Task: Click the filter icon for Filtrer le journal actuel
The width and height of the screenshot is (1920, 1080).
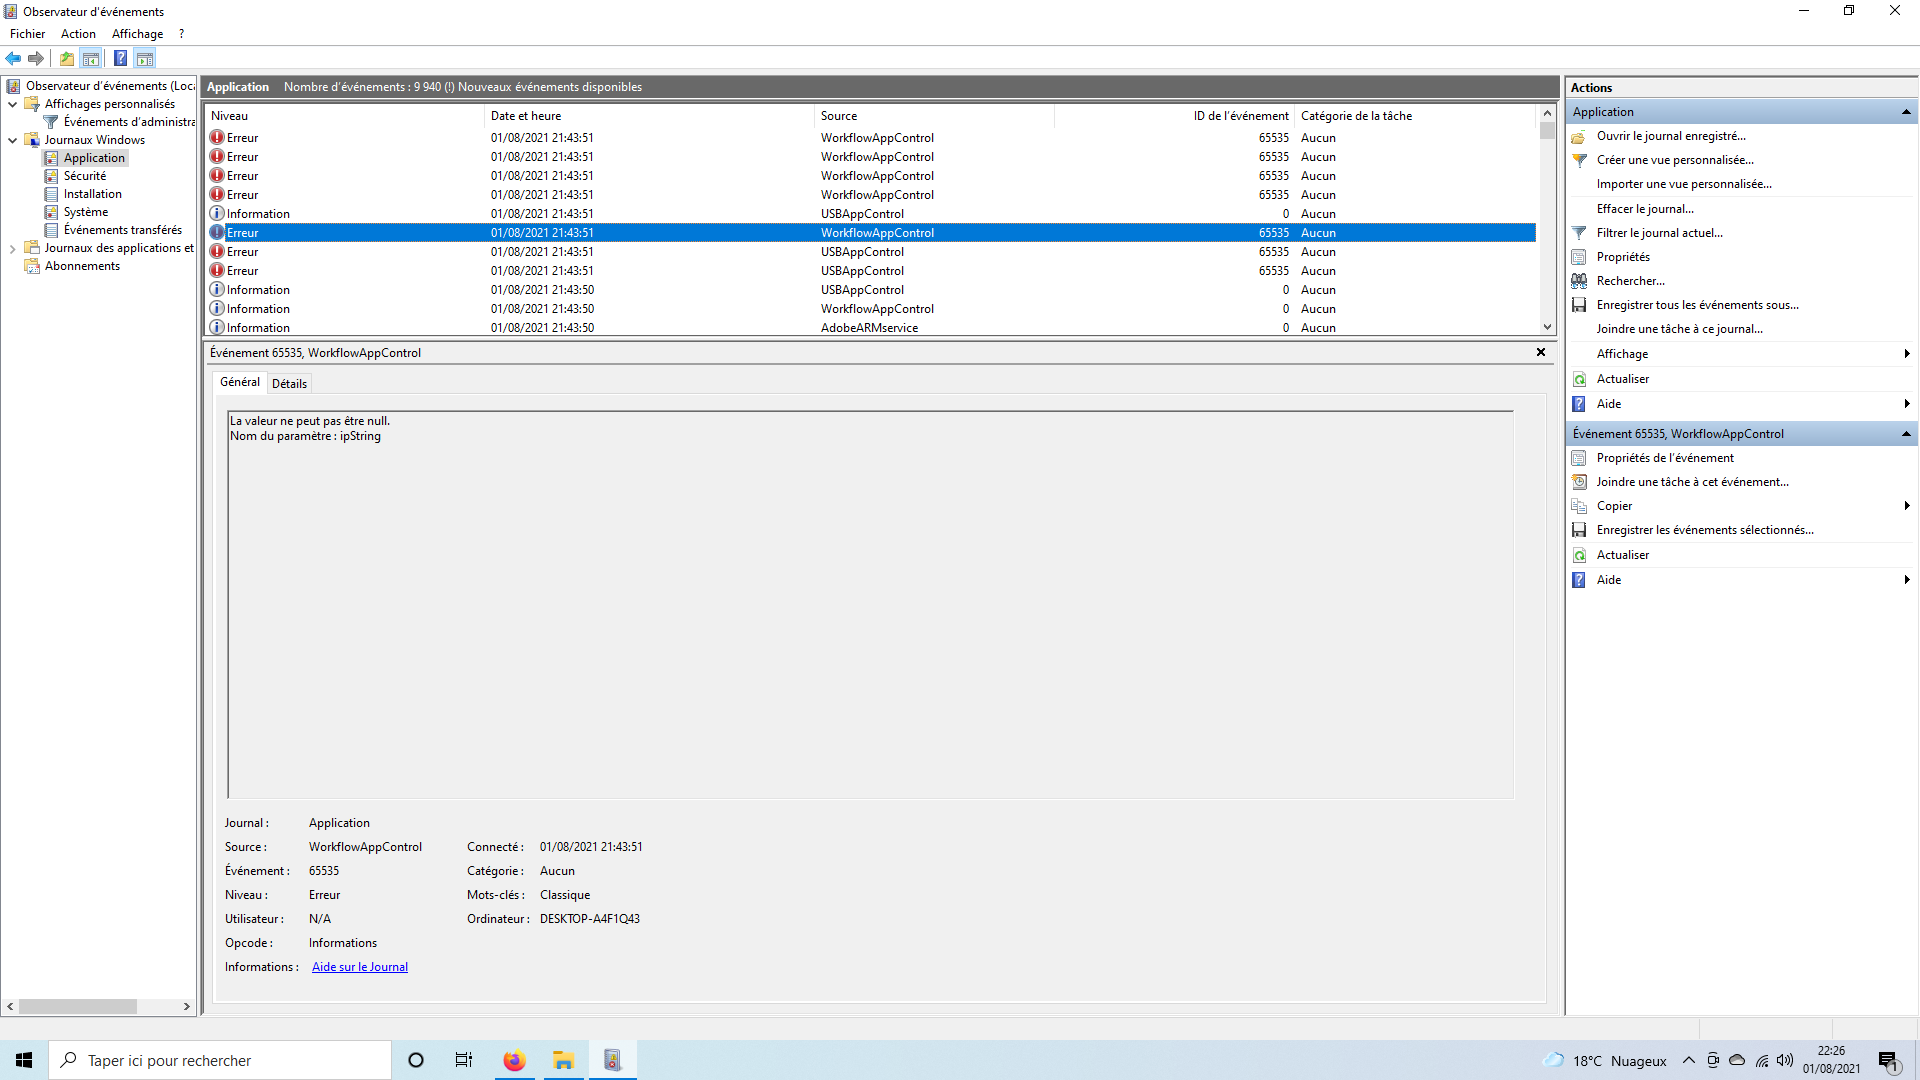Action: point(1579,233)
